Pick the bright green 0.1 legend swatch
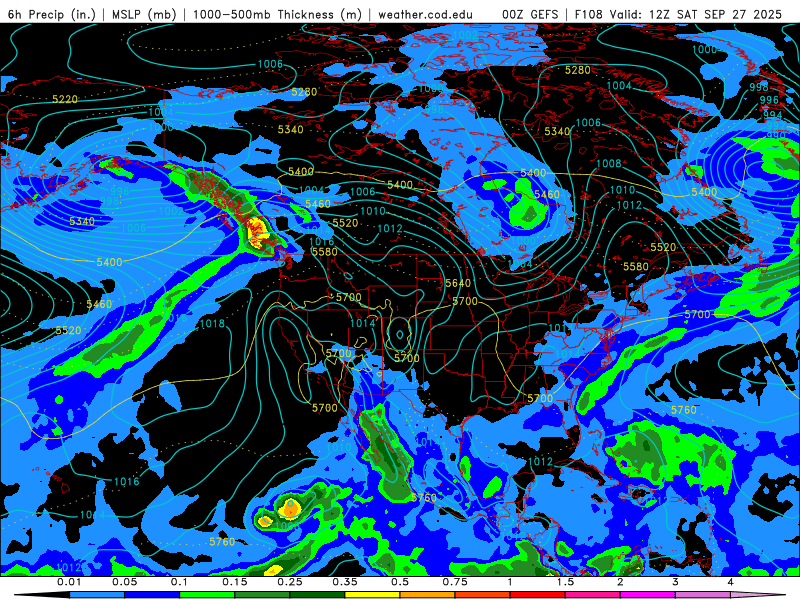 point(207,595)
